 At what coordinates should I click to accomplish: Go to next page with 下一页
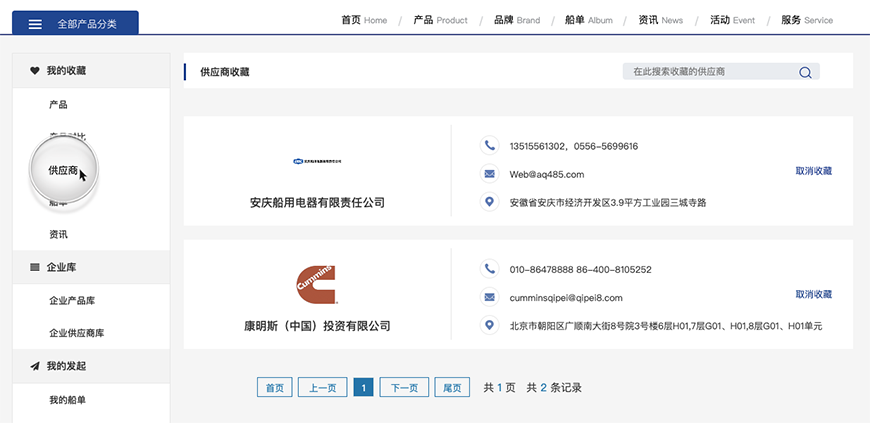[x=404, y=388]
